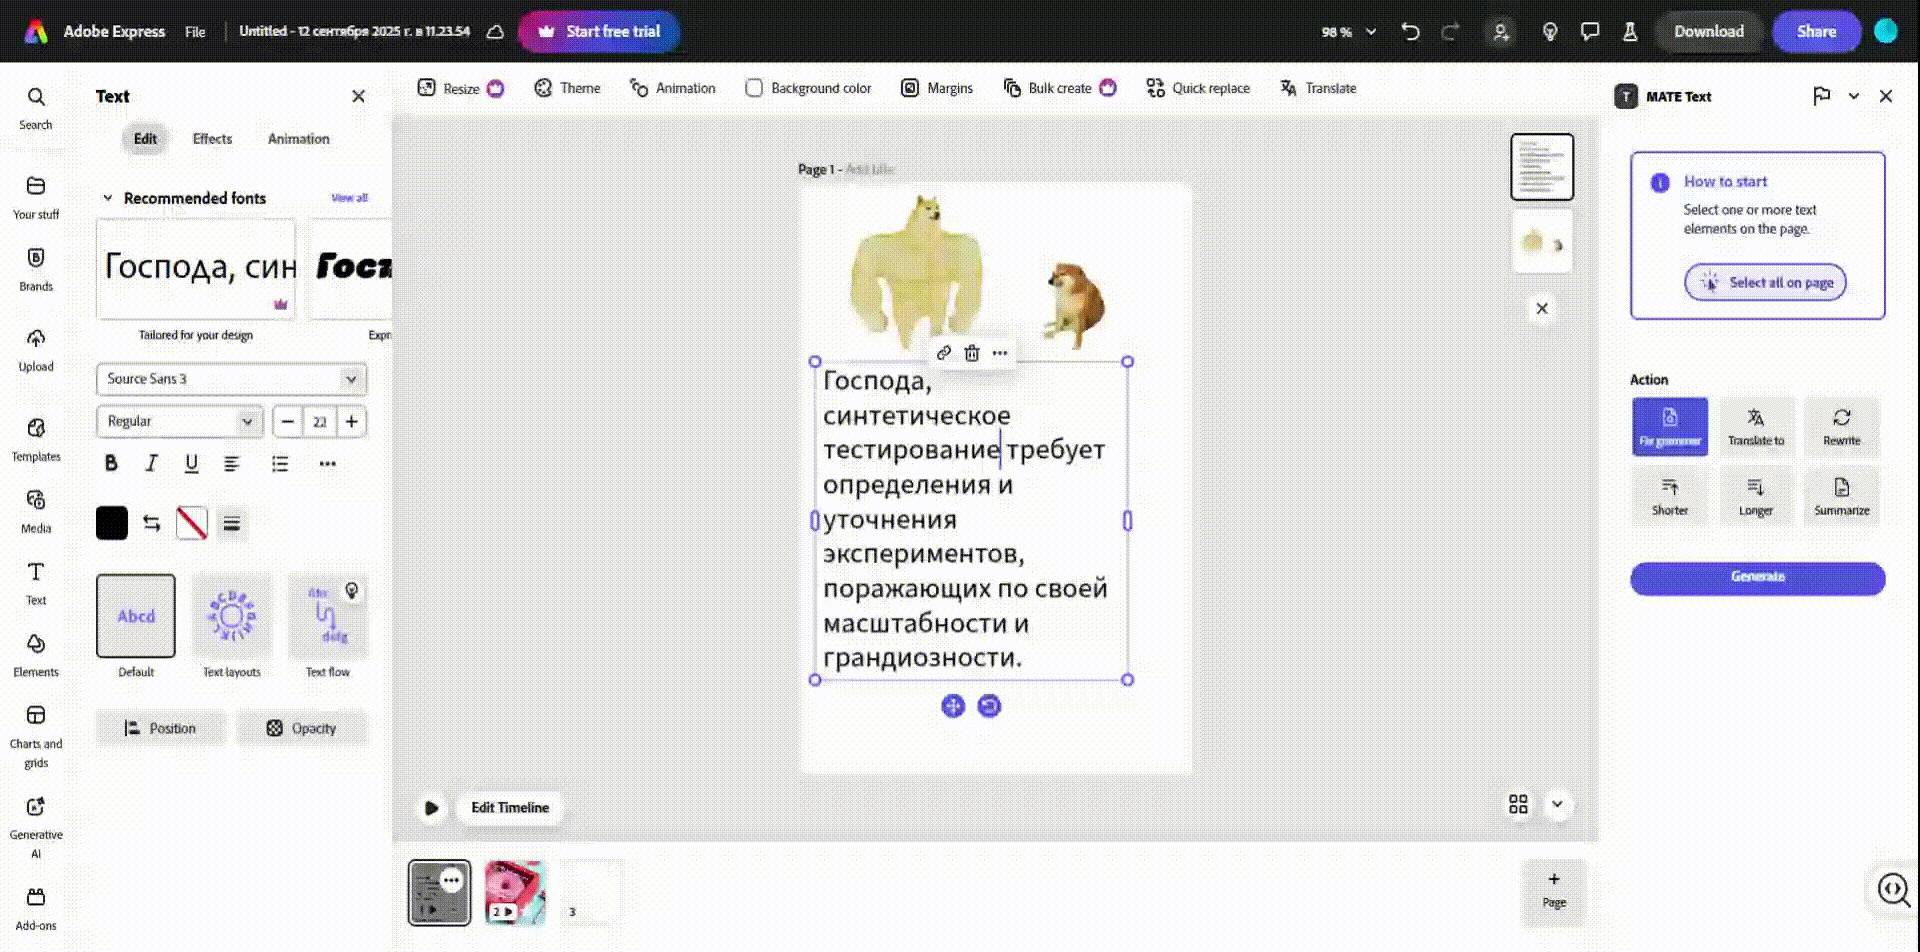Toggle underline text formatting

tap(191, 464)
